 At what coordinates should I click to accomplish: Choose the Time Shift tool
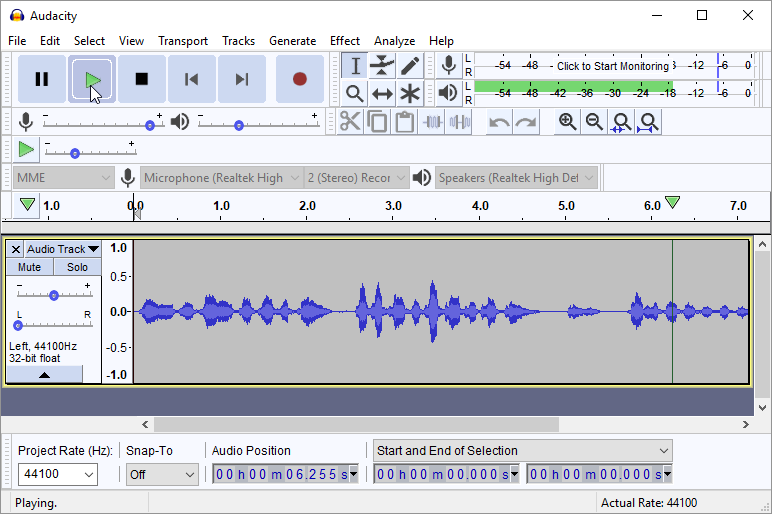click(382, 94)
